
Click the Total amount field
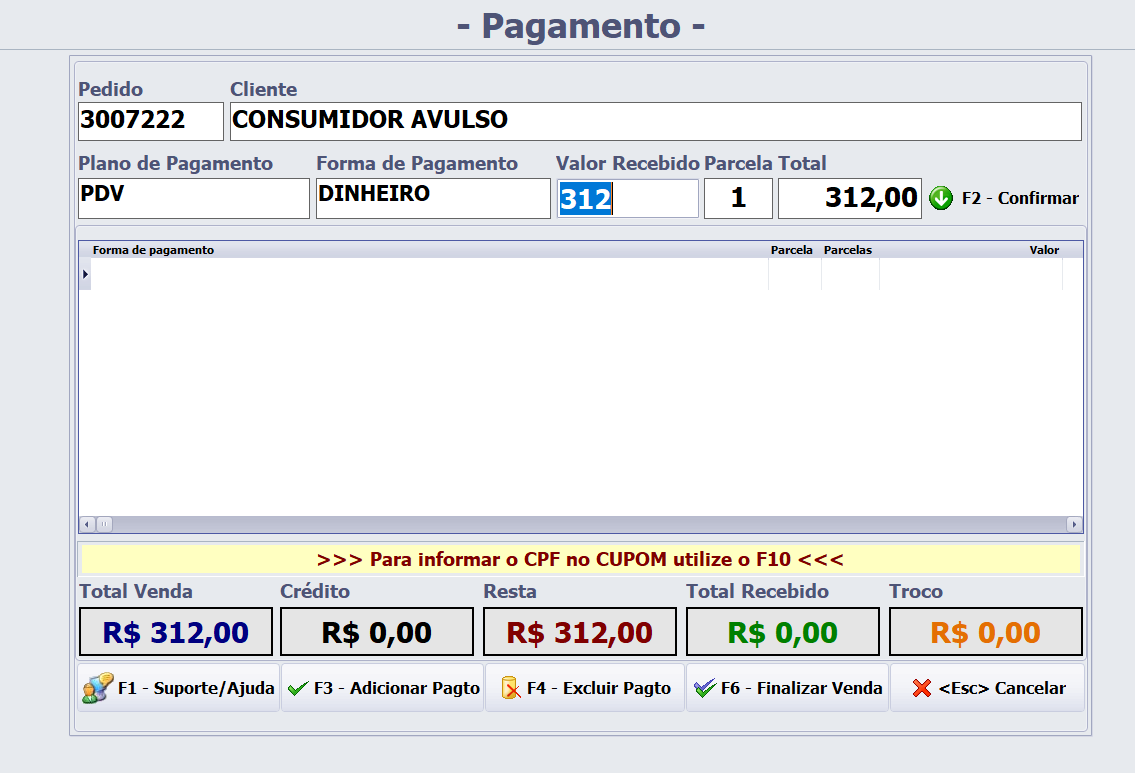tap(849, 198)
